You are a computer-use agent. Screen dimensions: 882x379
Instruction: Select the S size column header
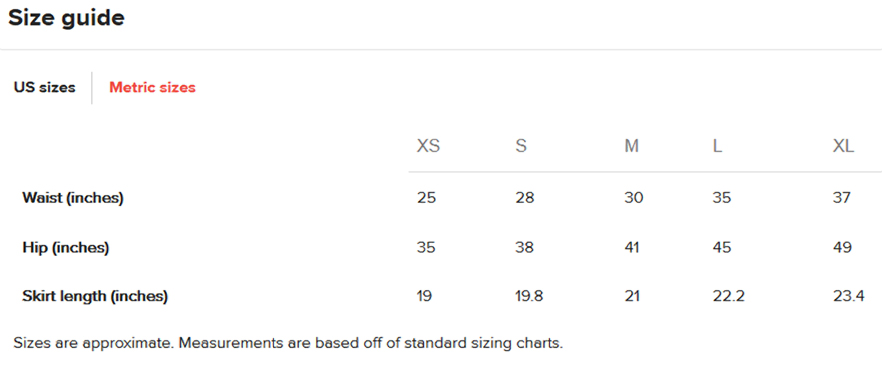(x=521, y=146)
